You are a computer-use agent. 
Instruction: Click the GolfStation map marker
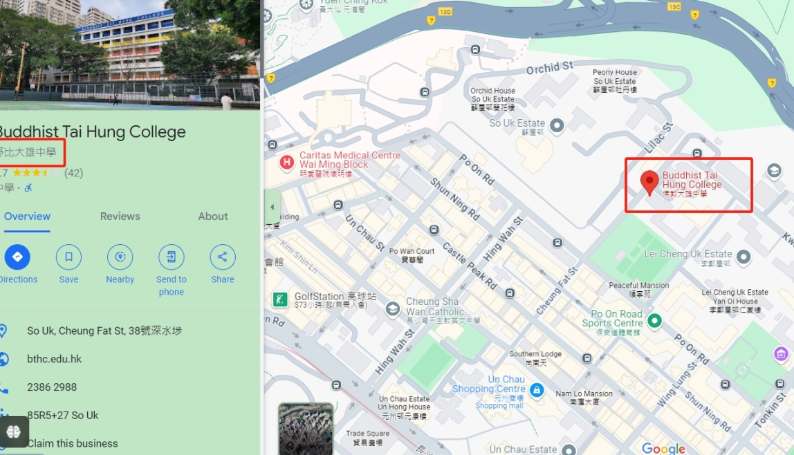[x=282, y=299]
